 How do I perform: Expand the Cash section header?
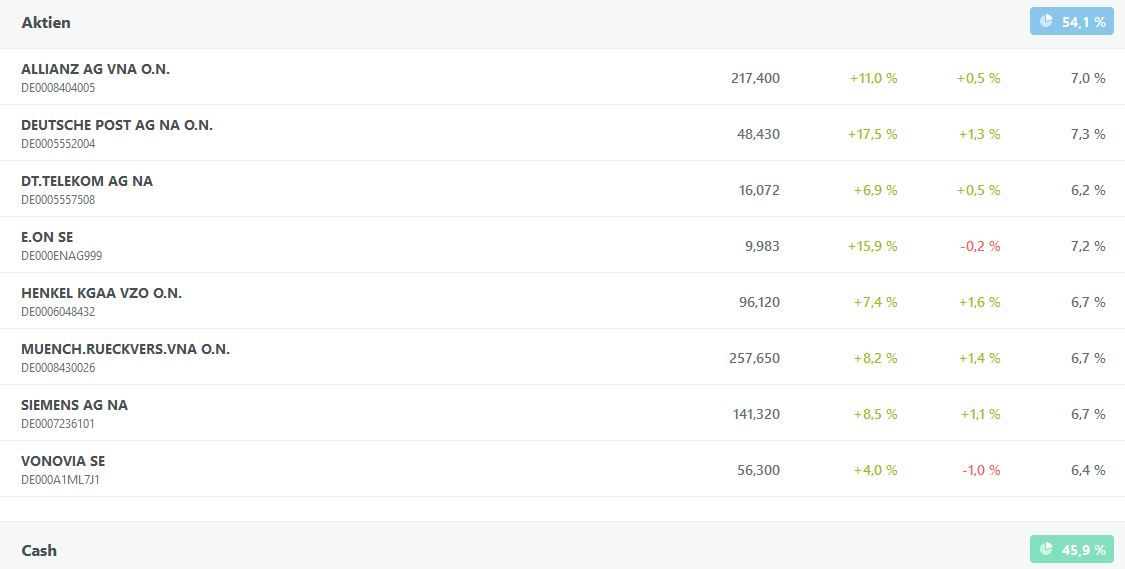(41, 550)
